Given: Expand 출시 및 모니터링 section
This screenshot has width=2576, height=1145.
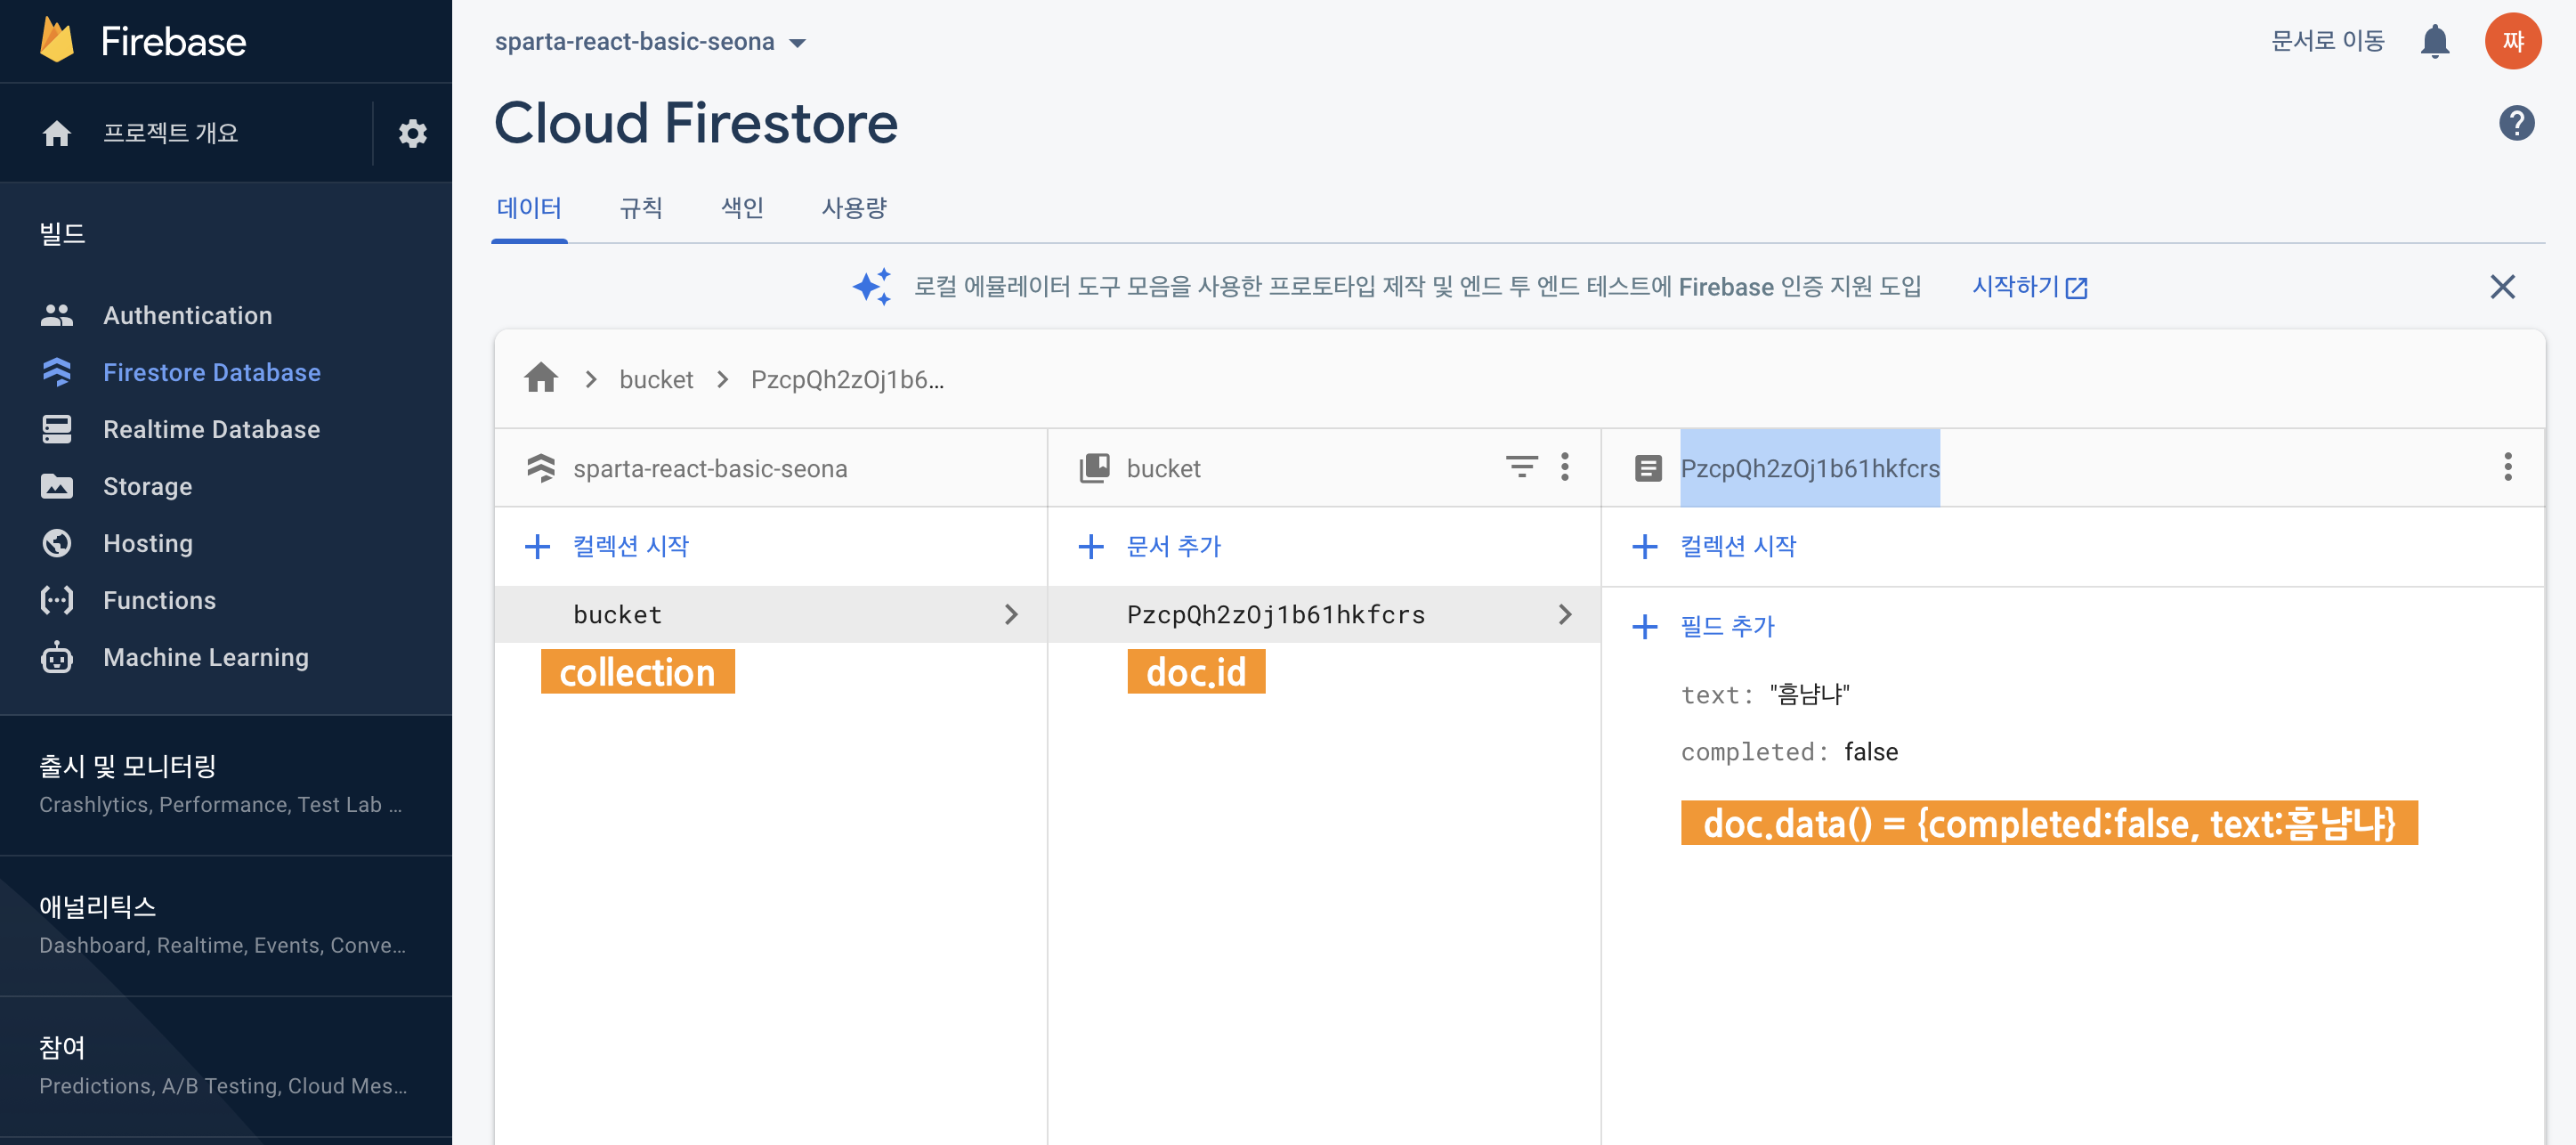Looking at the screenshot, I should pyautogui.click(x=226, y=785).
